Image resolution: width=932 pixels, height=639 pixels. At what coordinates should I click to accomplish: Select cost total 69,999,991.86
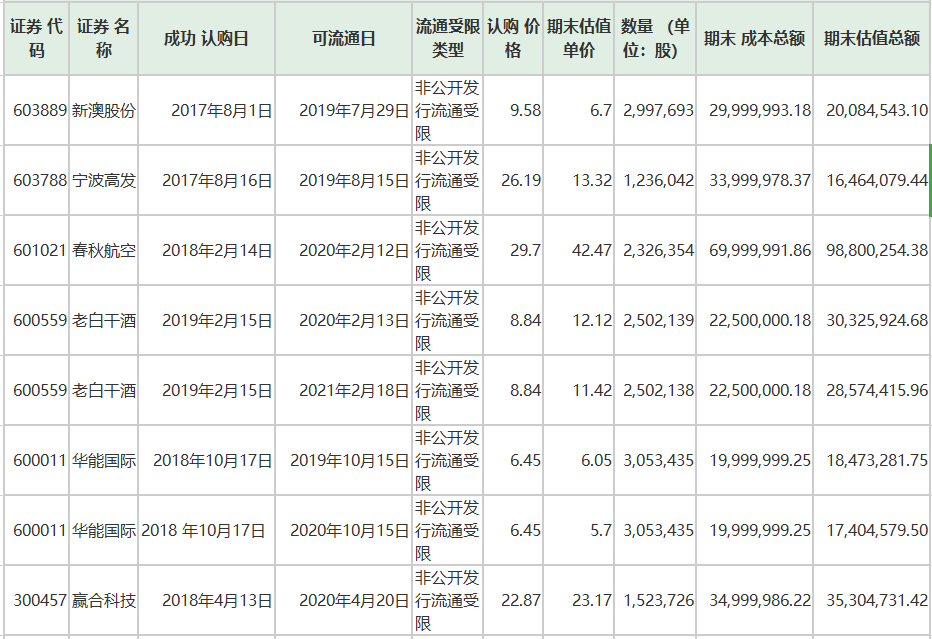[760, 250]
